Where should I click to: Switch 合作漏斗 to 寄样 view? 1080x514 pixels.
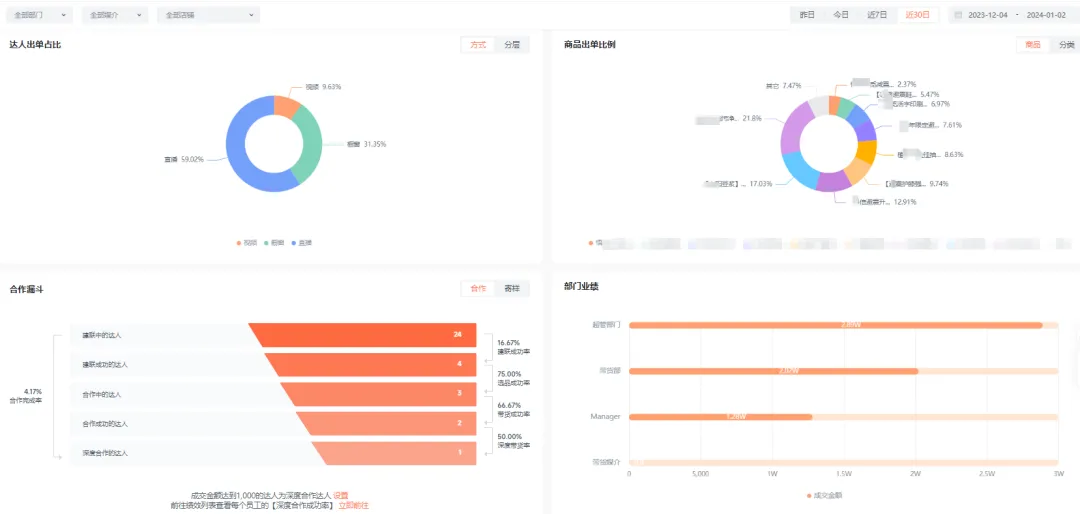pos(512,288)
